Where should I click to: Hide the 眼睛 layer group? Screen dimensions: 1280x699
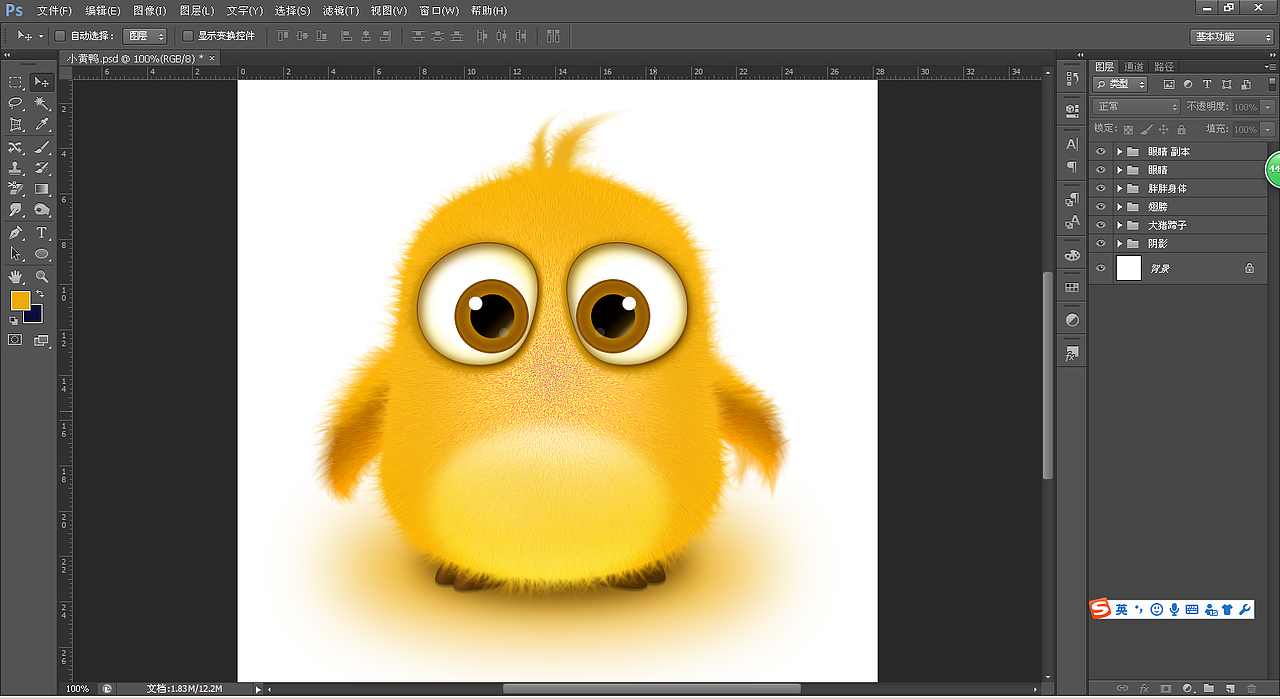1101,170
